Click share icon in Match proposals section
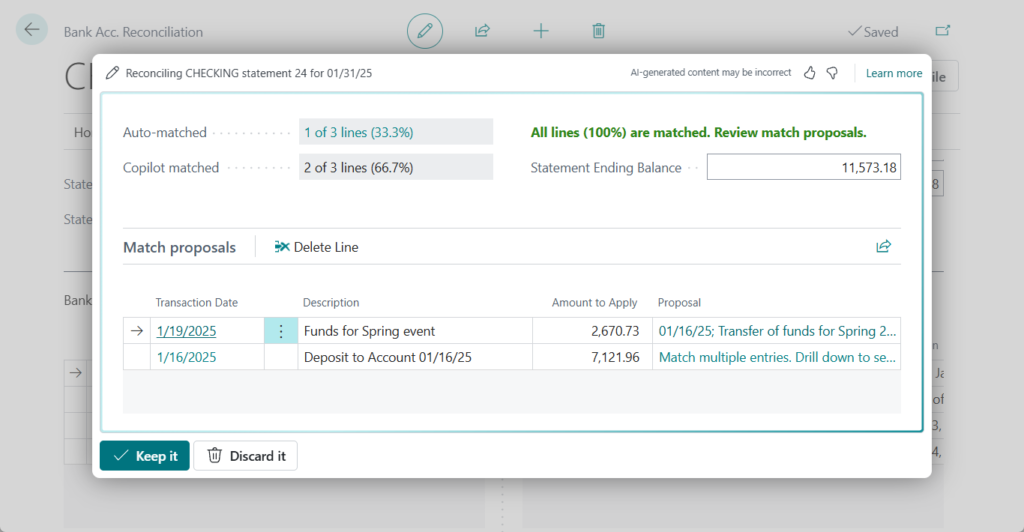Screen dimensions: 1024x532 [x=883, y=246]
